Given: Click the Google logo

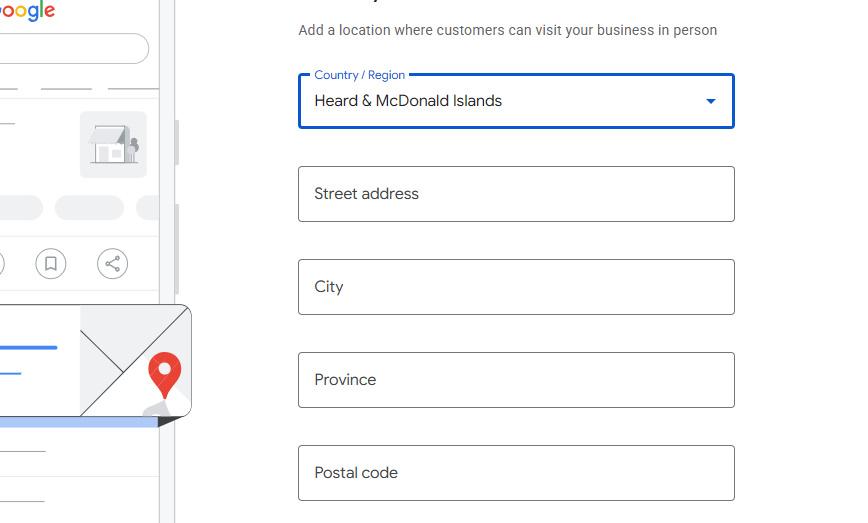Looking at the screenshot, I should pyautogui.click(x=27, y=11).
